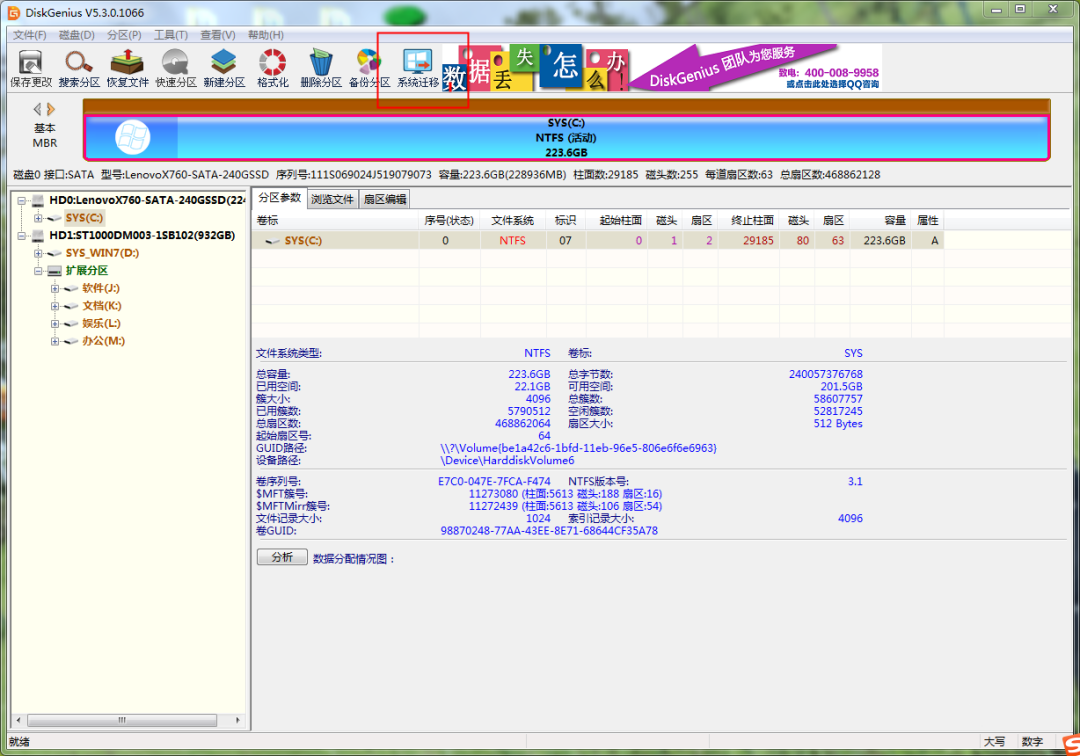
Task: Click the 新建分区 (New partition) icon
Action: (x=224, y=66)
